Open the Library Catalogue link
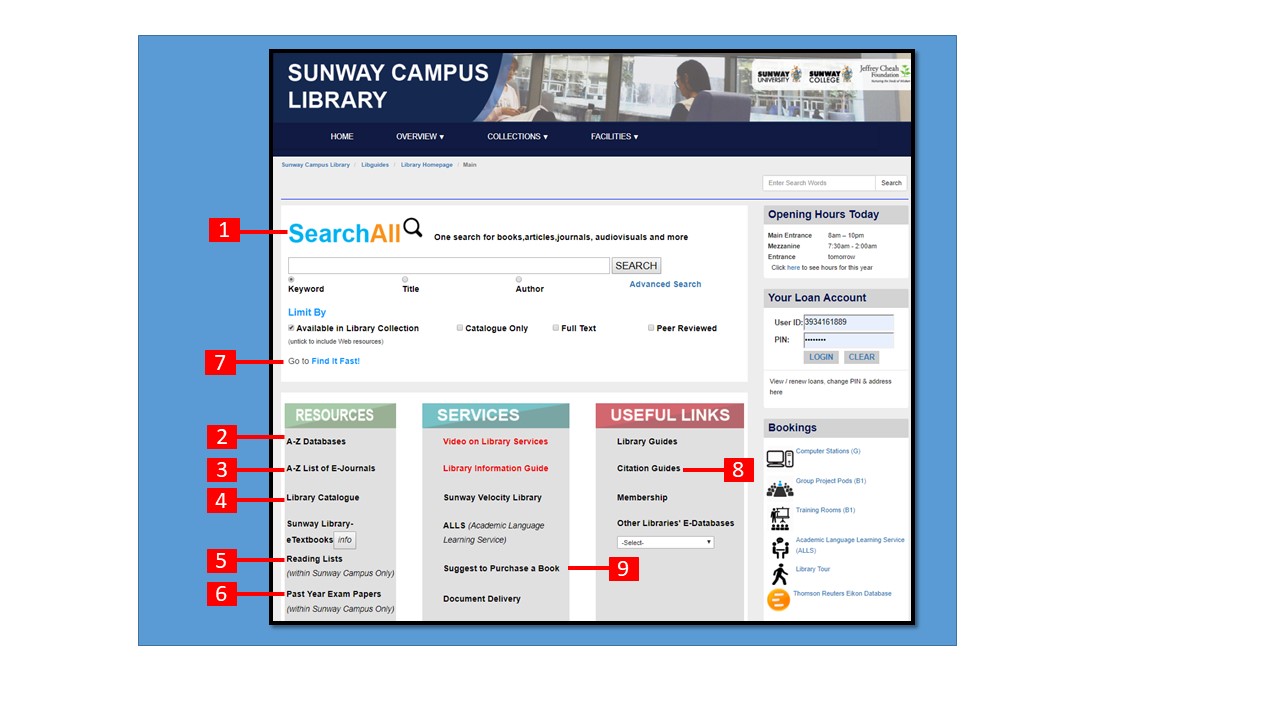The width and height of the screenshot is (1280, 720). tap(323, 497)
